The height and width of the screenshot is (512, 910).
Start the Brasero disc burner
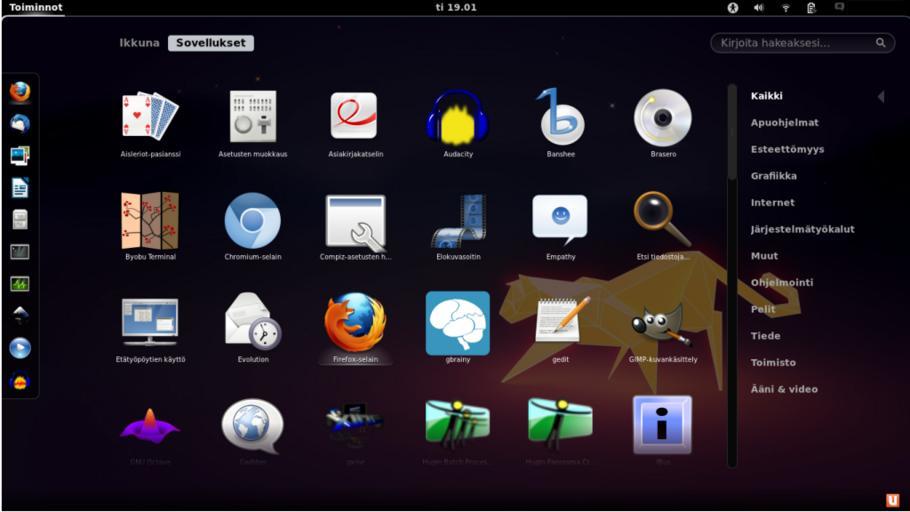tap(662, 120)
